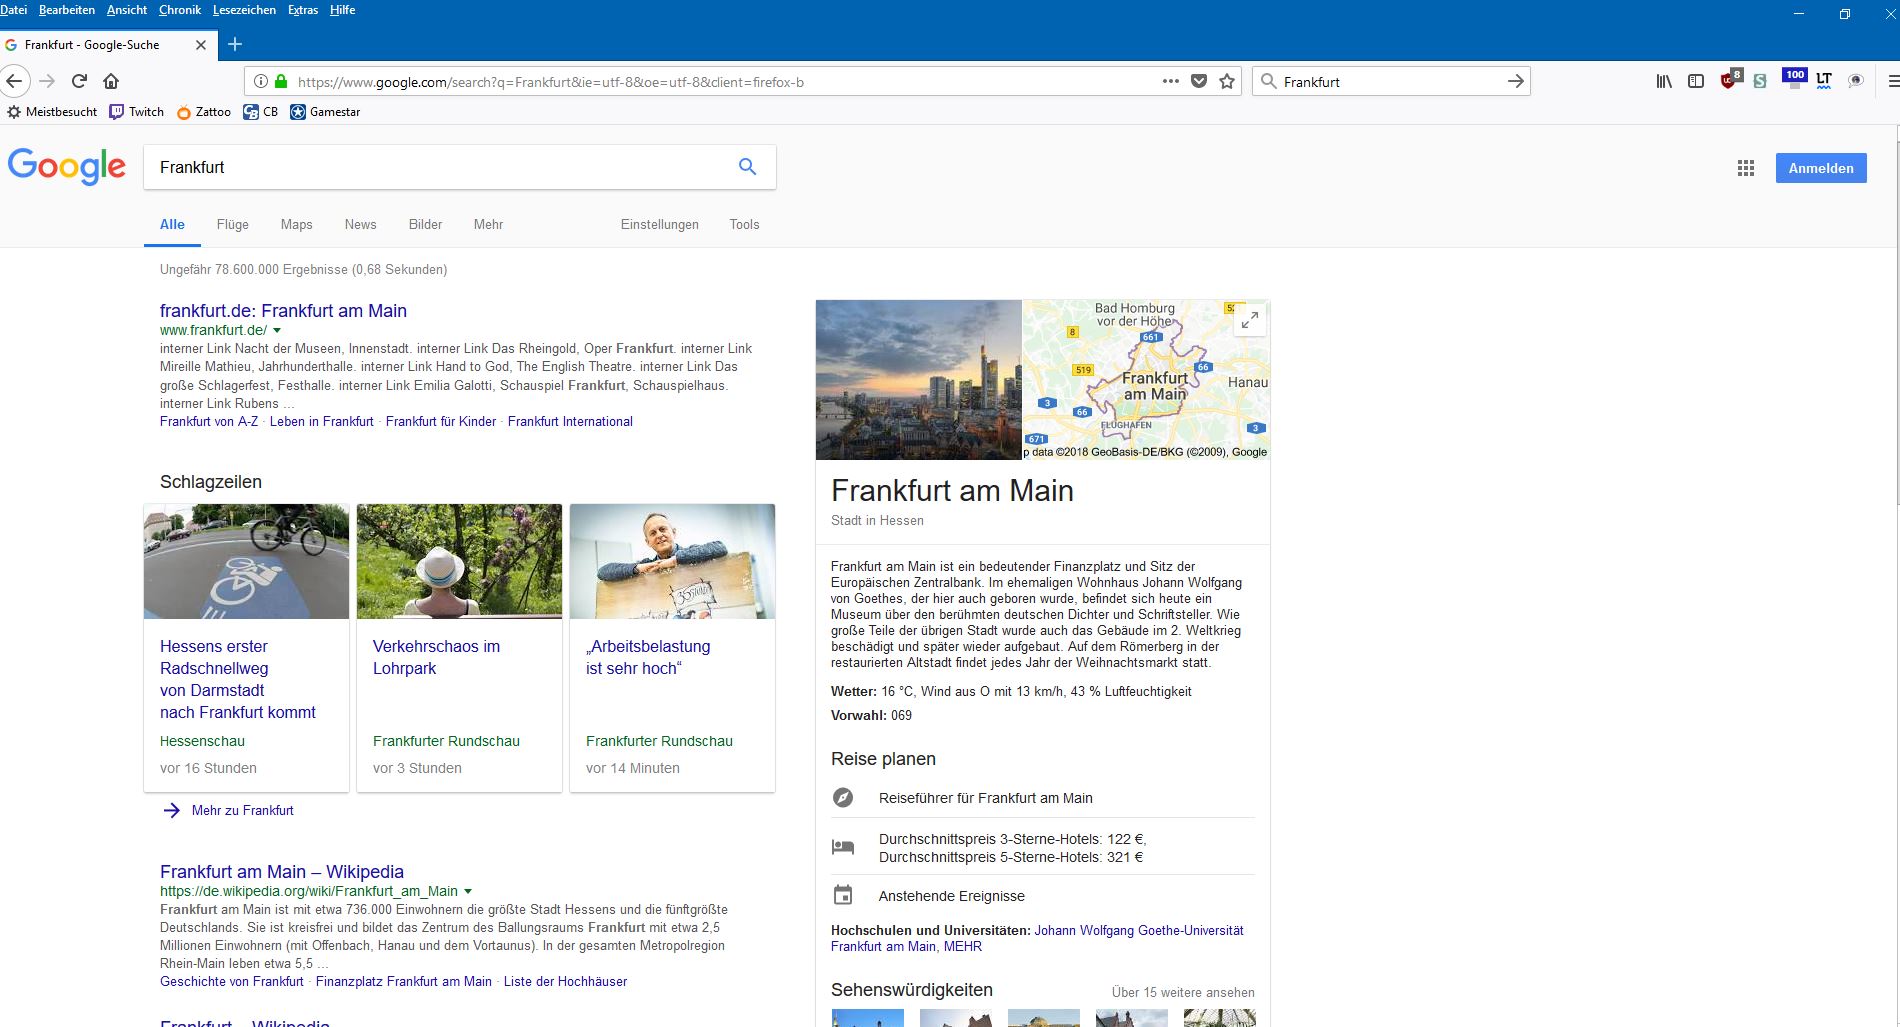Click the Anmelden sign-in button
Screen dimensions: 1900x1027
click(x=1821, y=168)
